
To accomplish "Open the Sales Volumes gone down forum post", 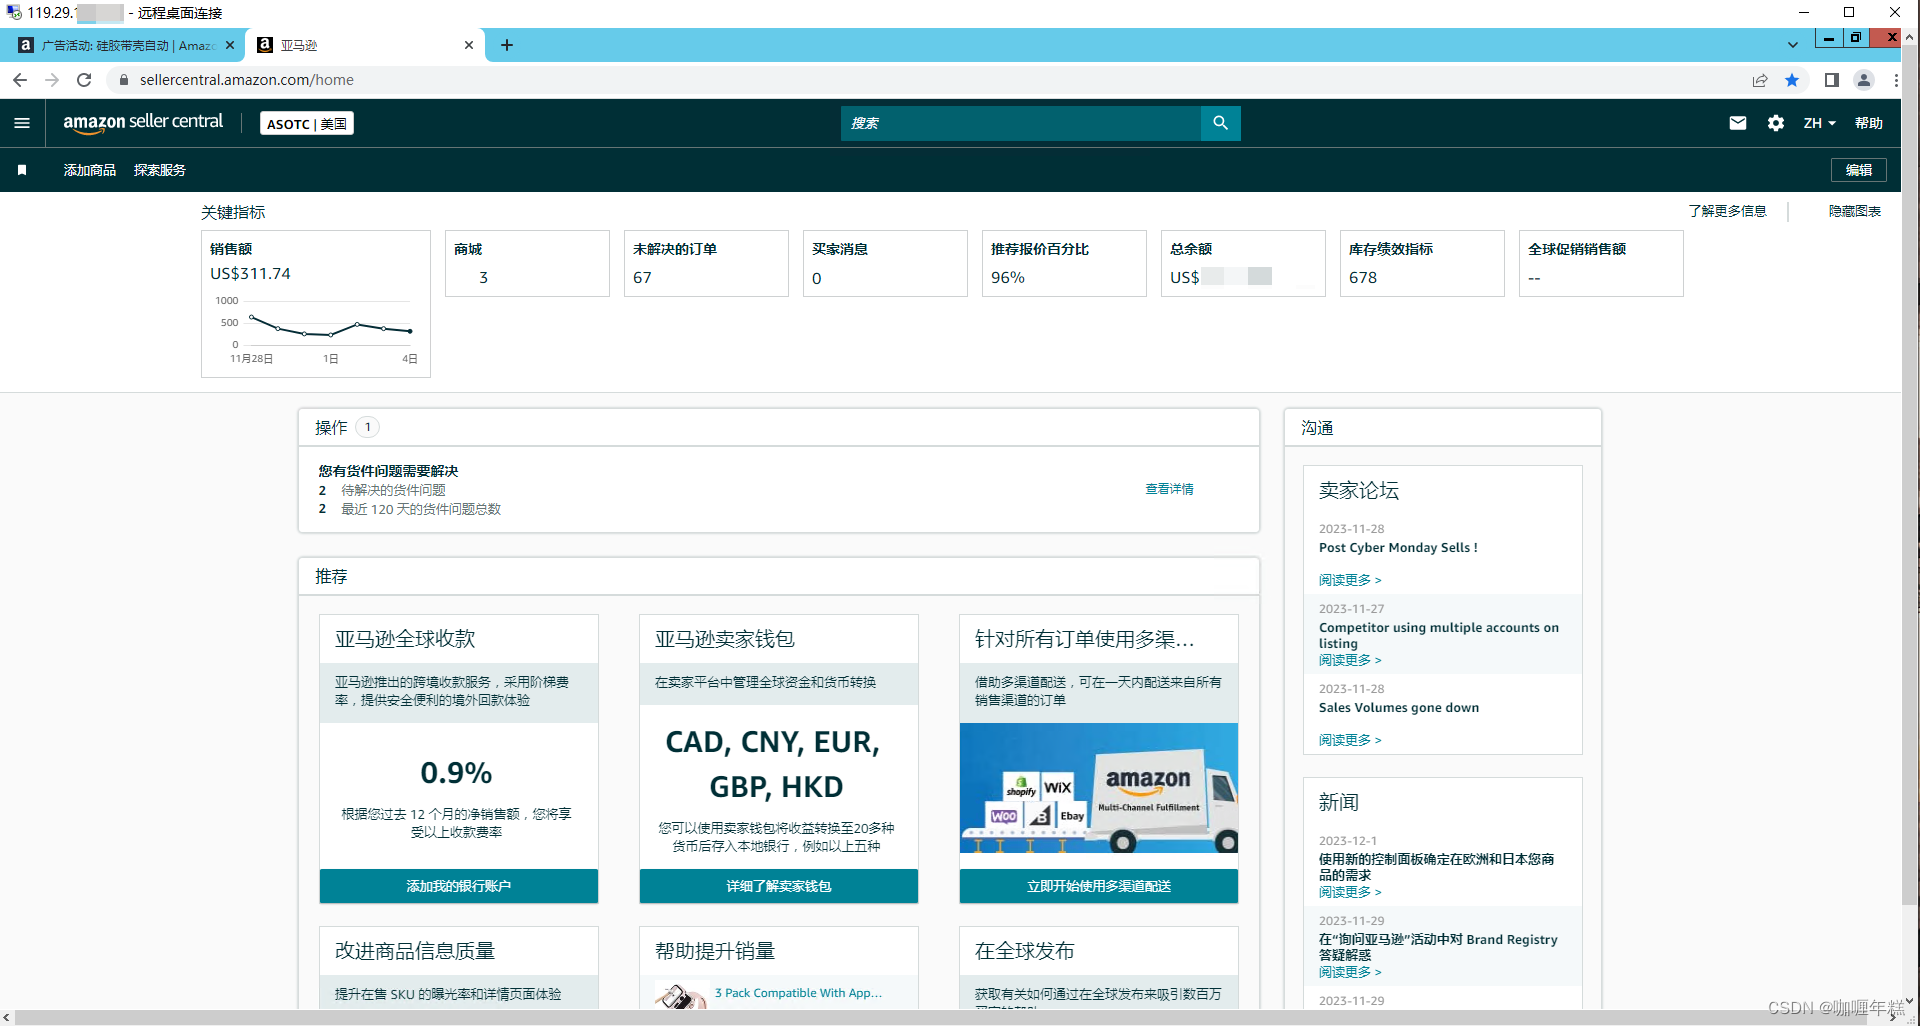I will [1399, 708].
